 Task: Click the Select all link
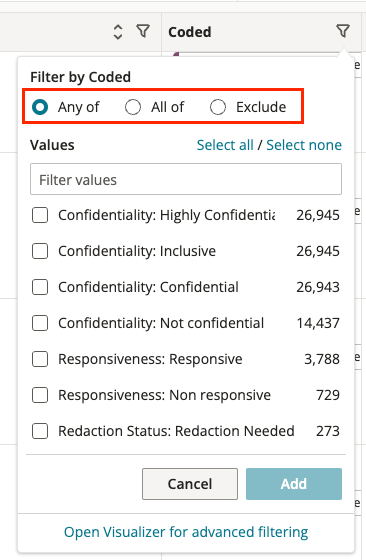225,145
